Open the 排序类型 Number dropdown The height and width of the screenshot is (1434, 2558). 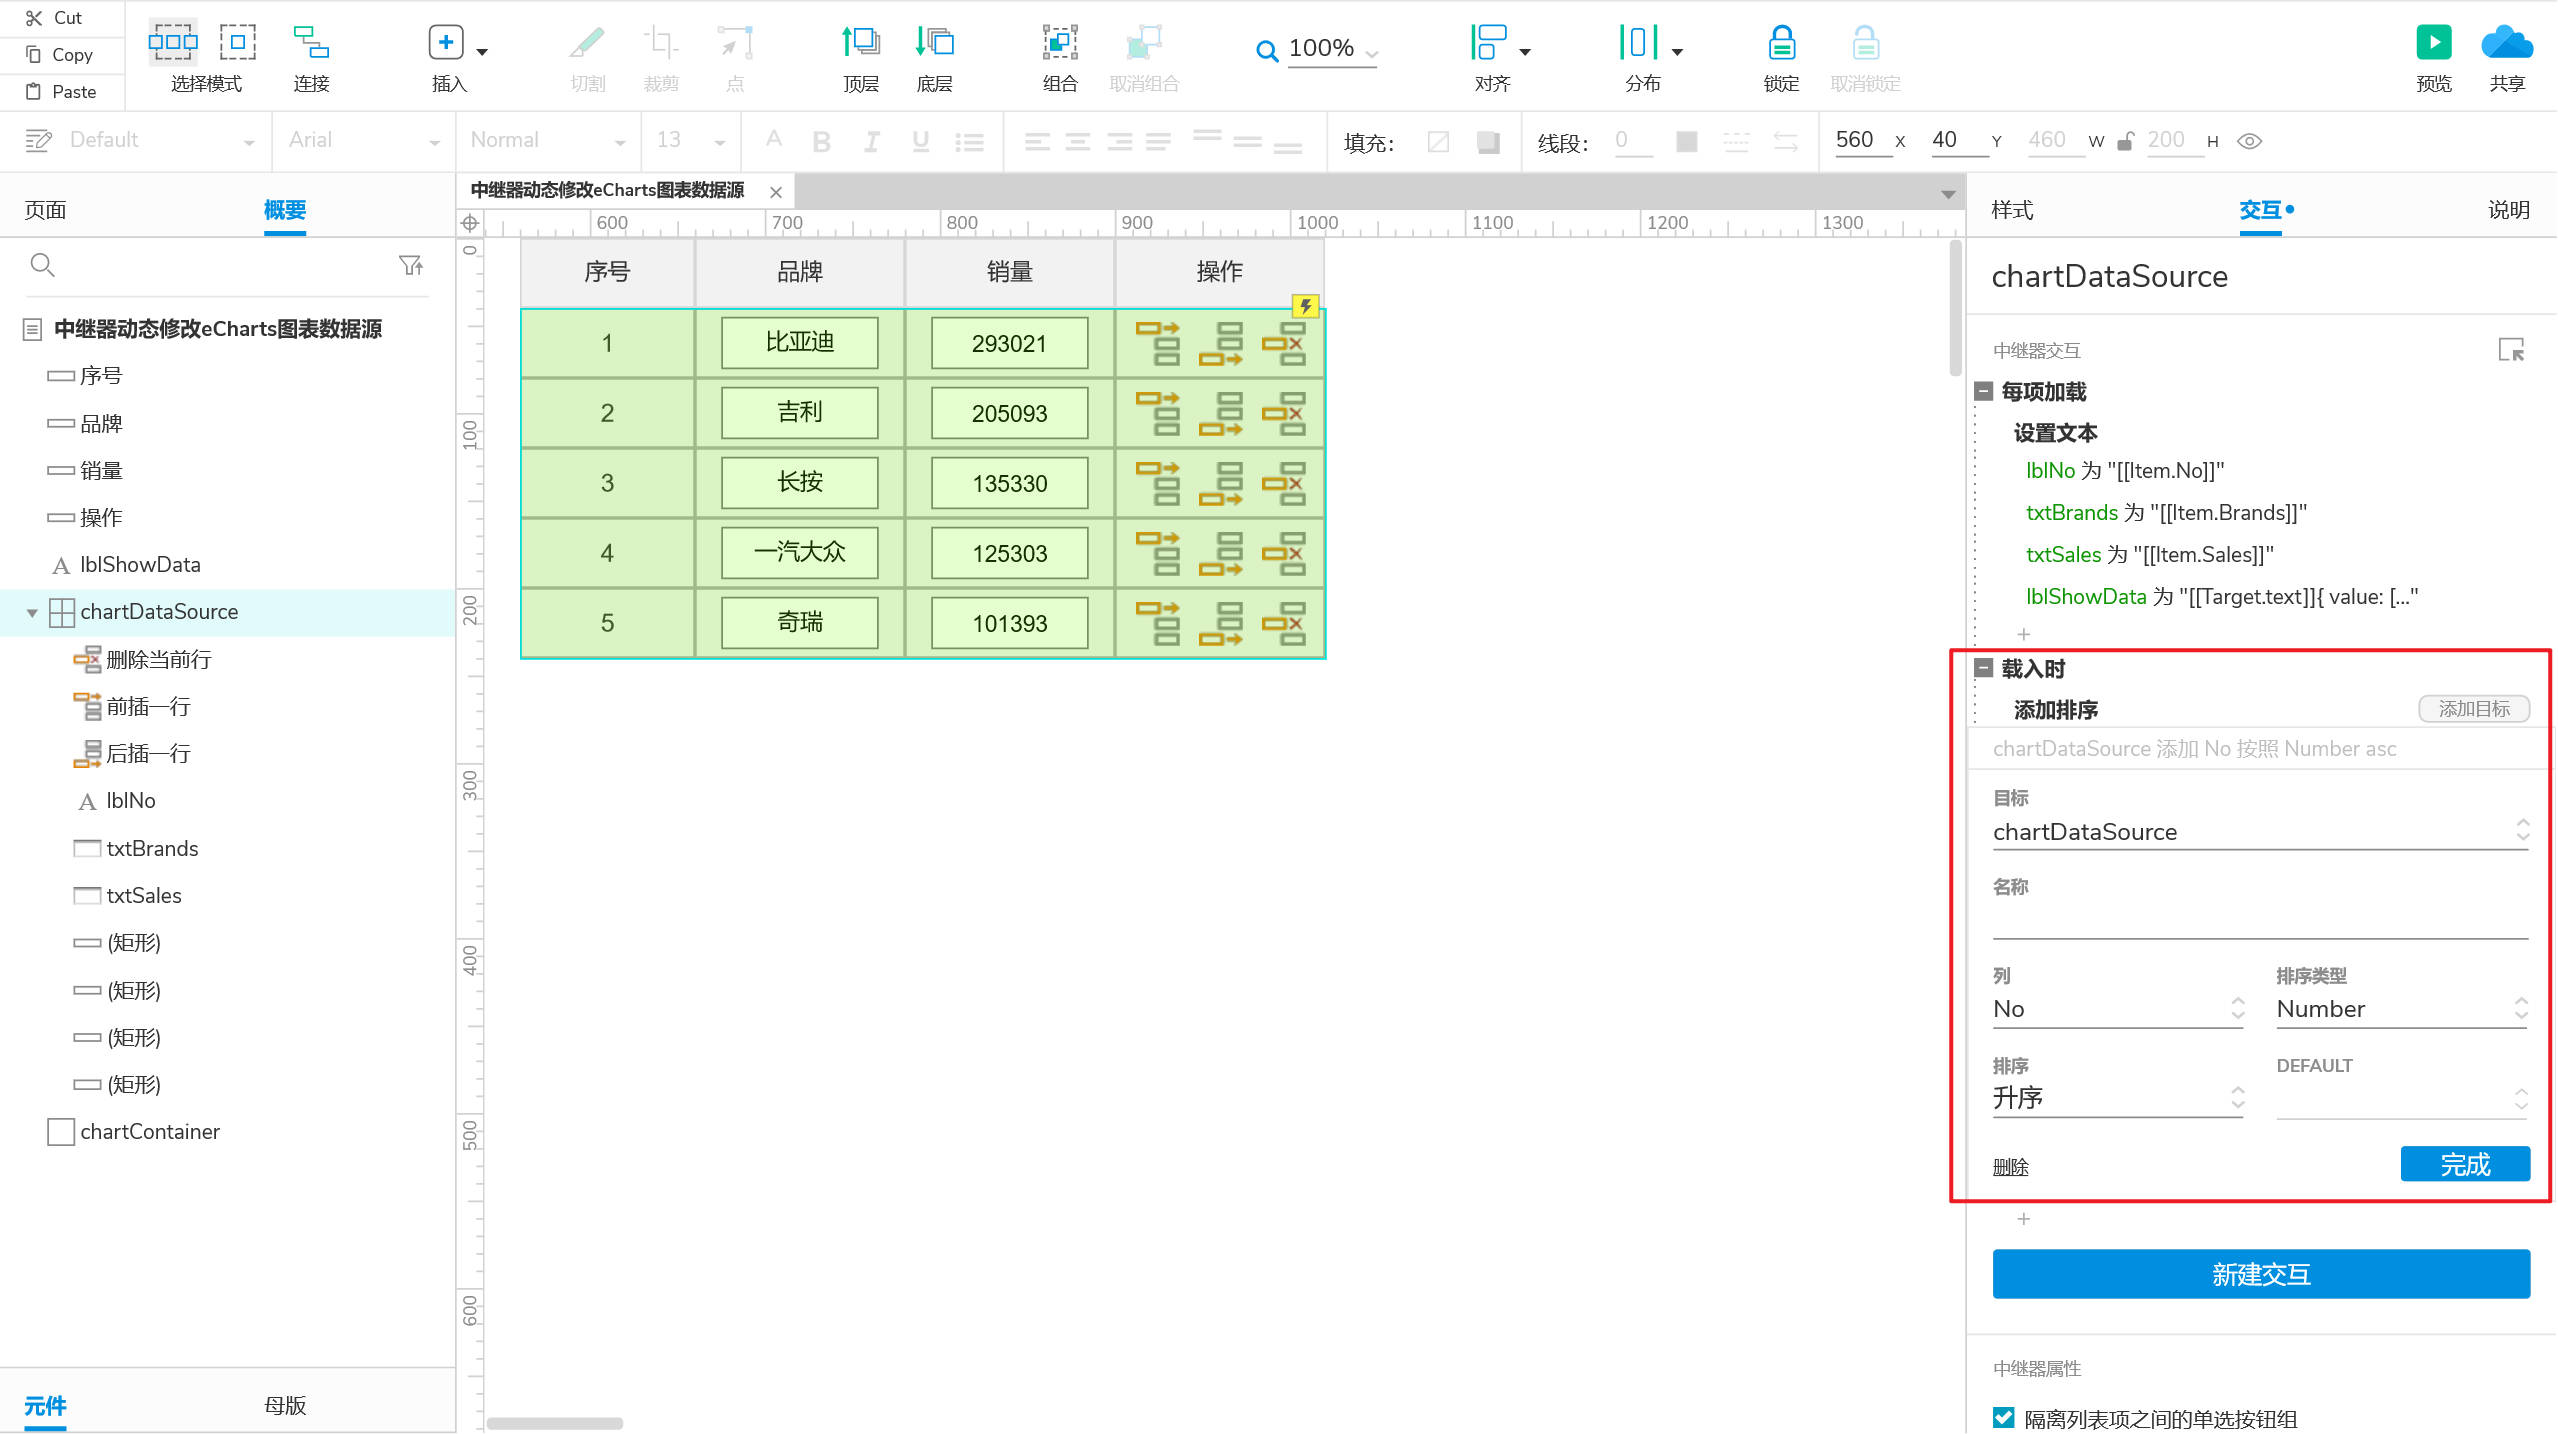(x=2402, y=1010)
